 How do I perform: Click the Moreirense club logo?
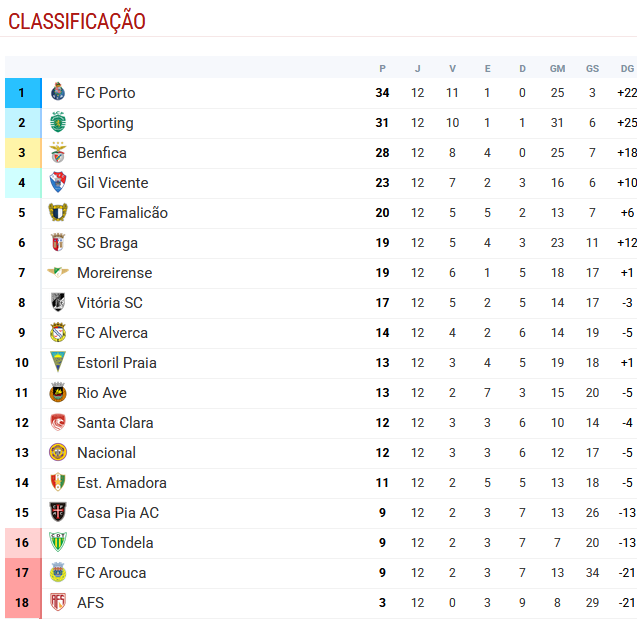(58, 273)
